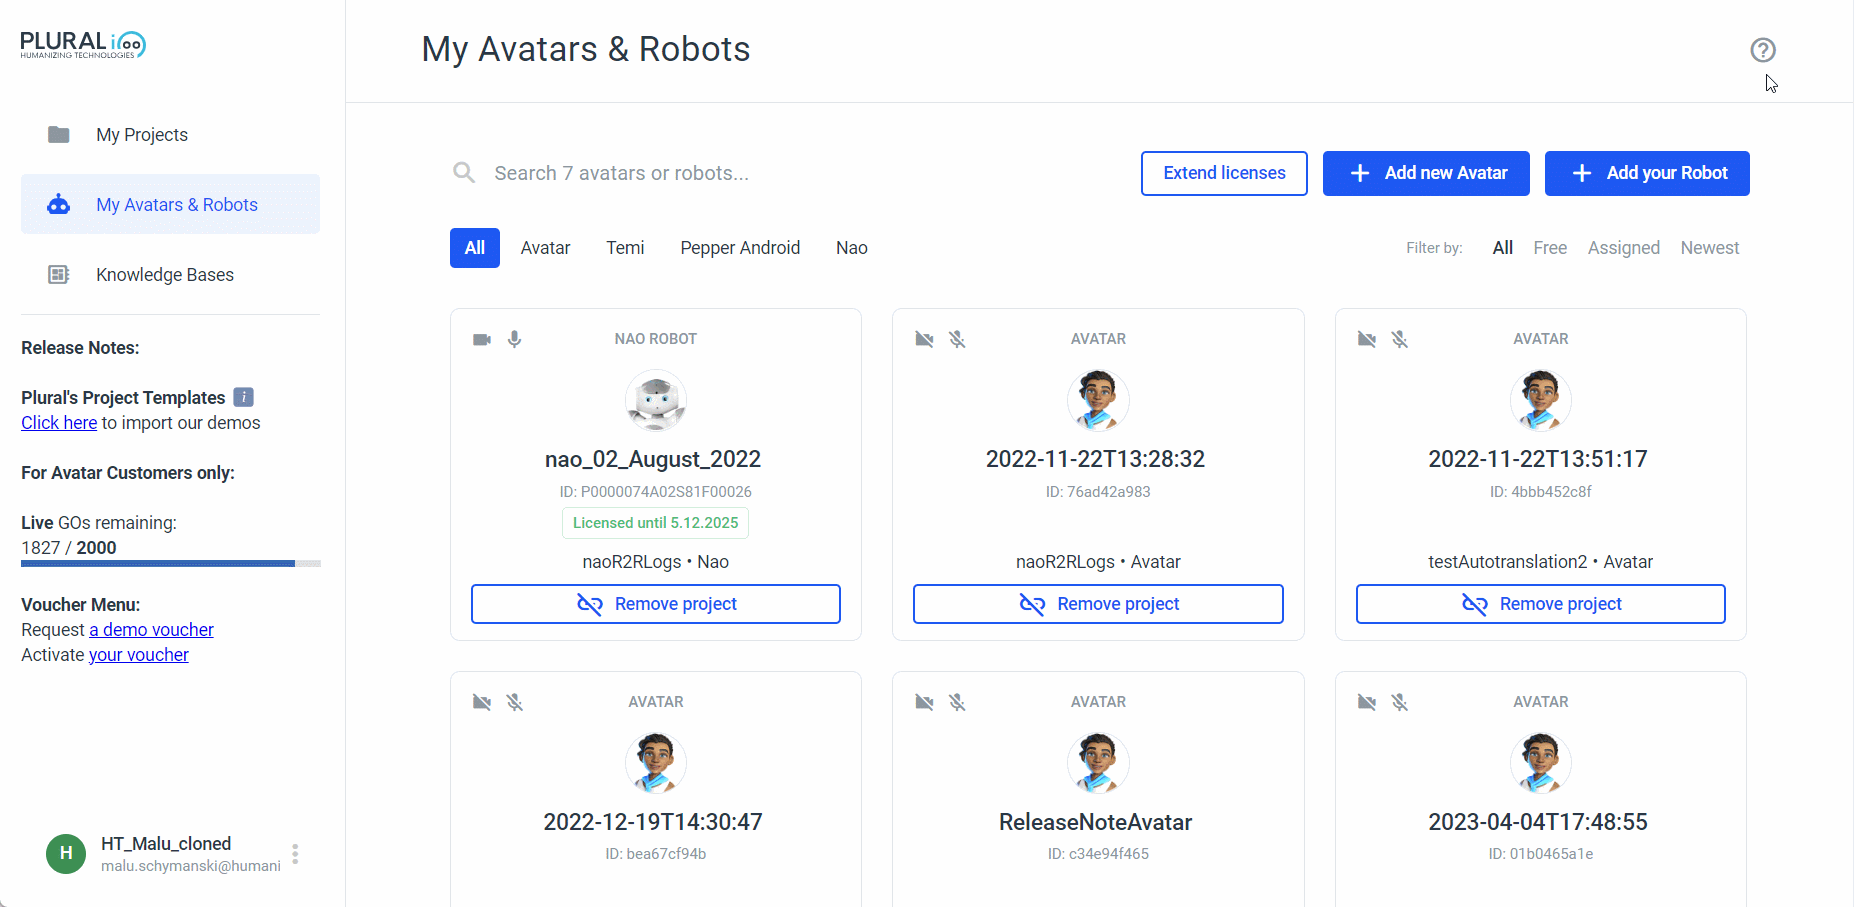Image resolution: width=1854 pixels, height=907 pixels.
Task: Click muted mic icon on 2023-04-04T17:48:55 card
Action: tap(1400, 702)
